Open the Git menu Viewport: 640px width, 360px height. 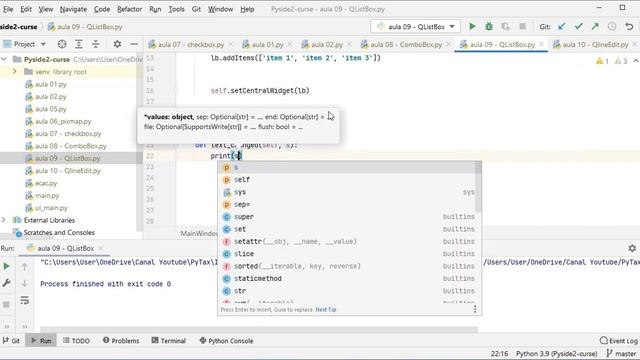[196, 9]
